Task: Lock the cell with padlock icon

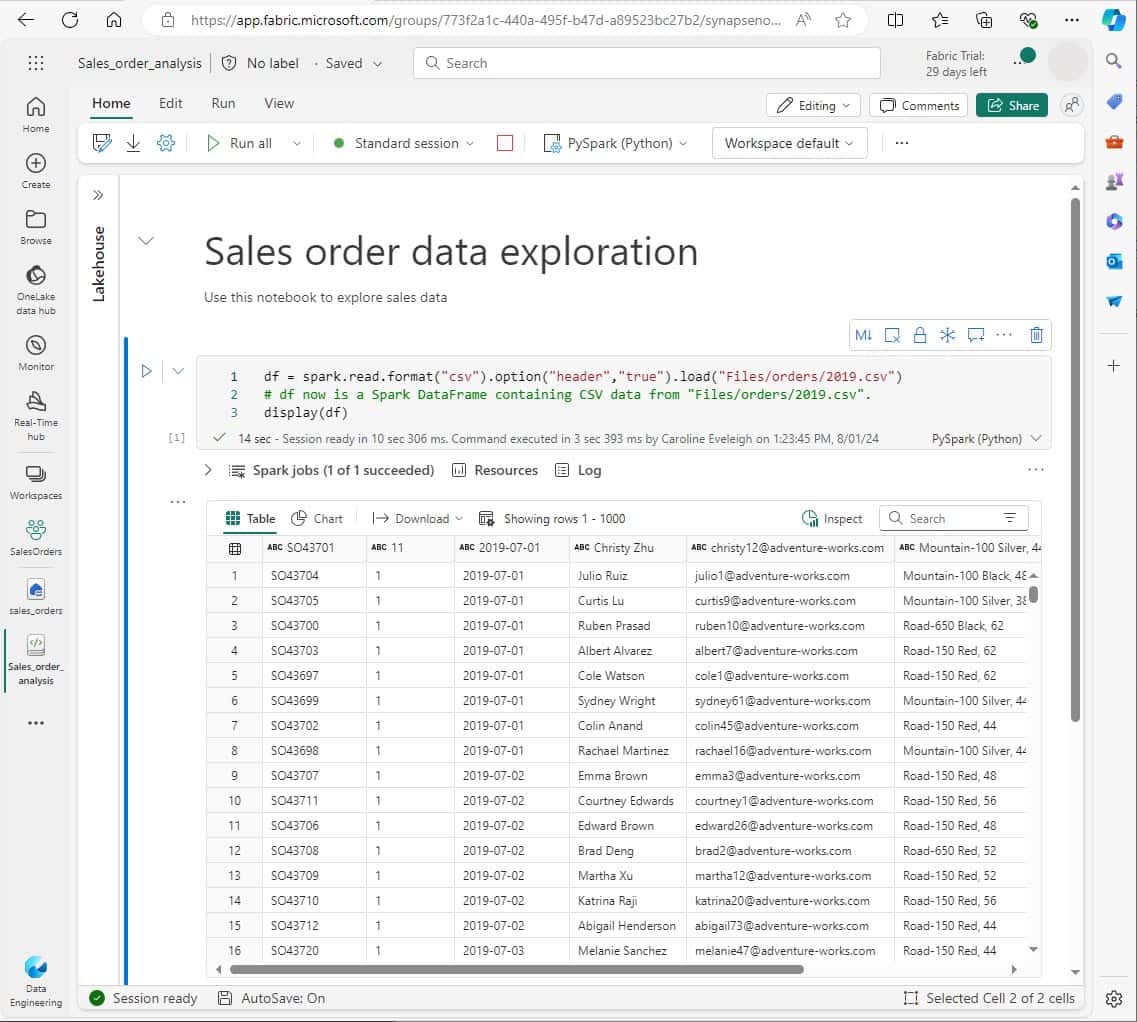Action: click(919, 335)
